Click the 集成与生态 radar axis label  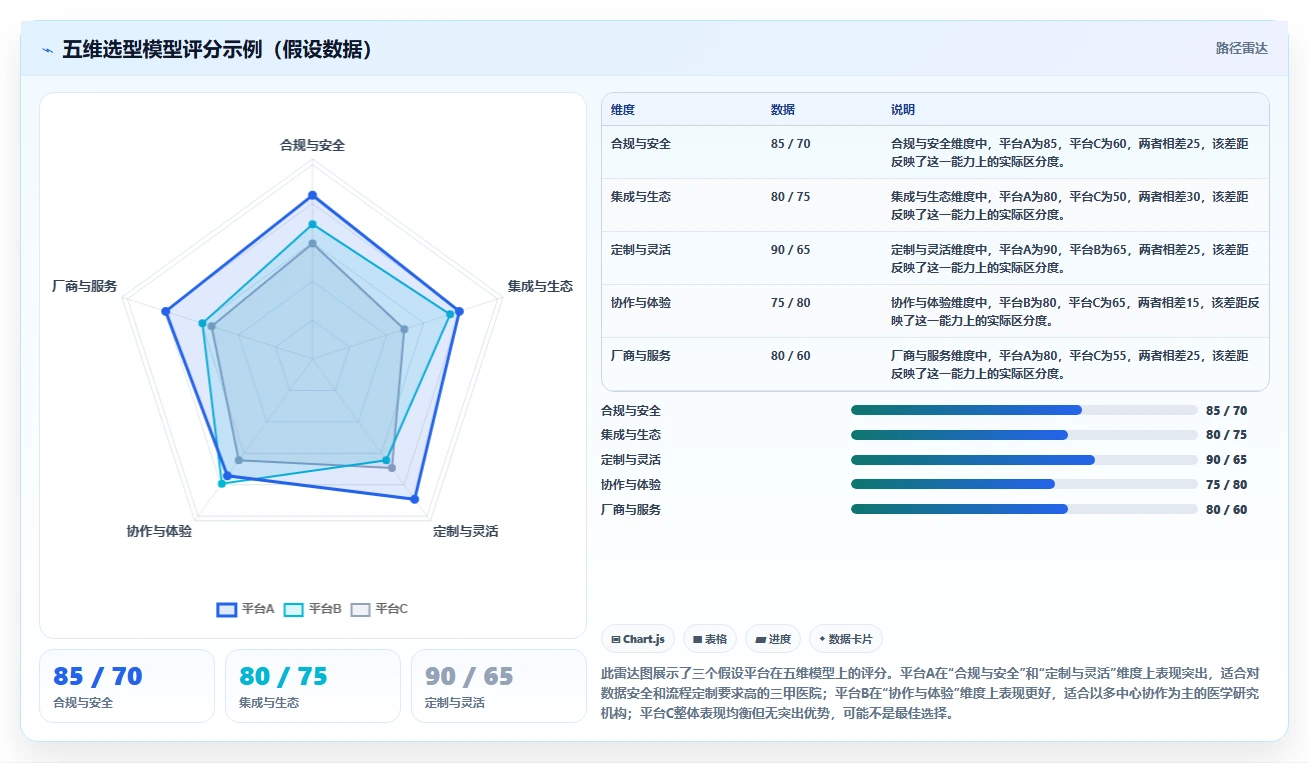540,286
